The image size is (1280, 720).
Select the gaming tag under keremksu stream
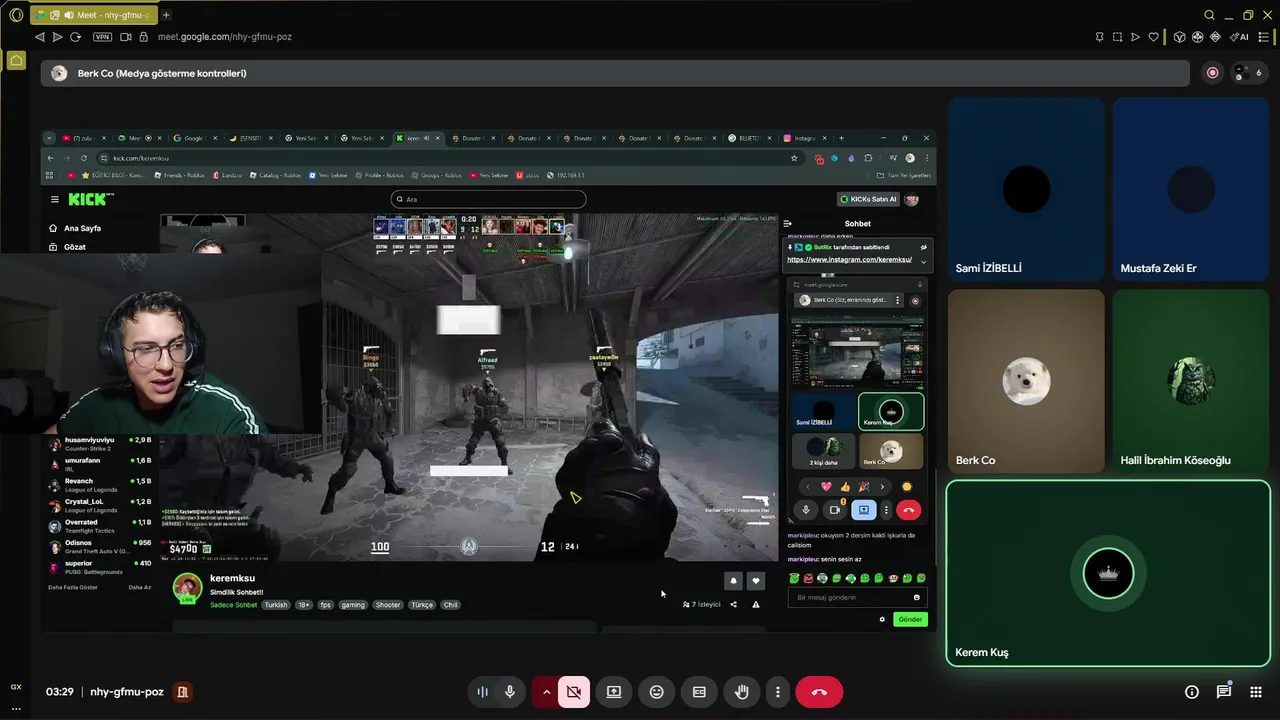(x=353, y=605)
